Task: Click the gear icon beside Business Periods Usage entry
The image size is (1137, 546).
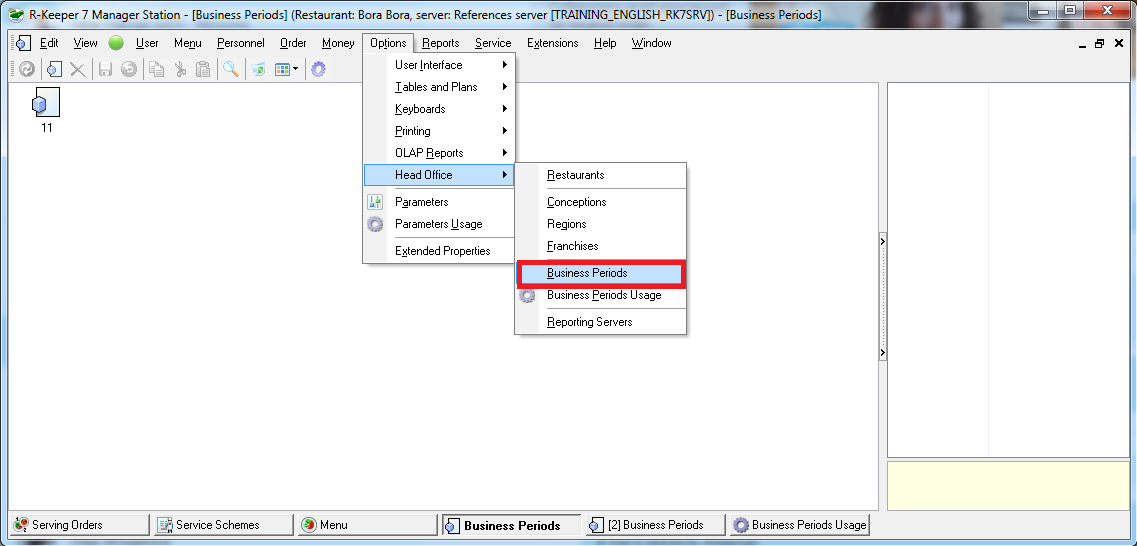Action: [527, 295]
